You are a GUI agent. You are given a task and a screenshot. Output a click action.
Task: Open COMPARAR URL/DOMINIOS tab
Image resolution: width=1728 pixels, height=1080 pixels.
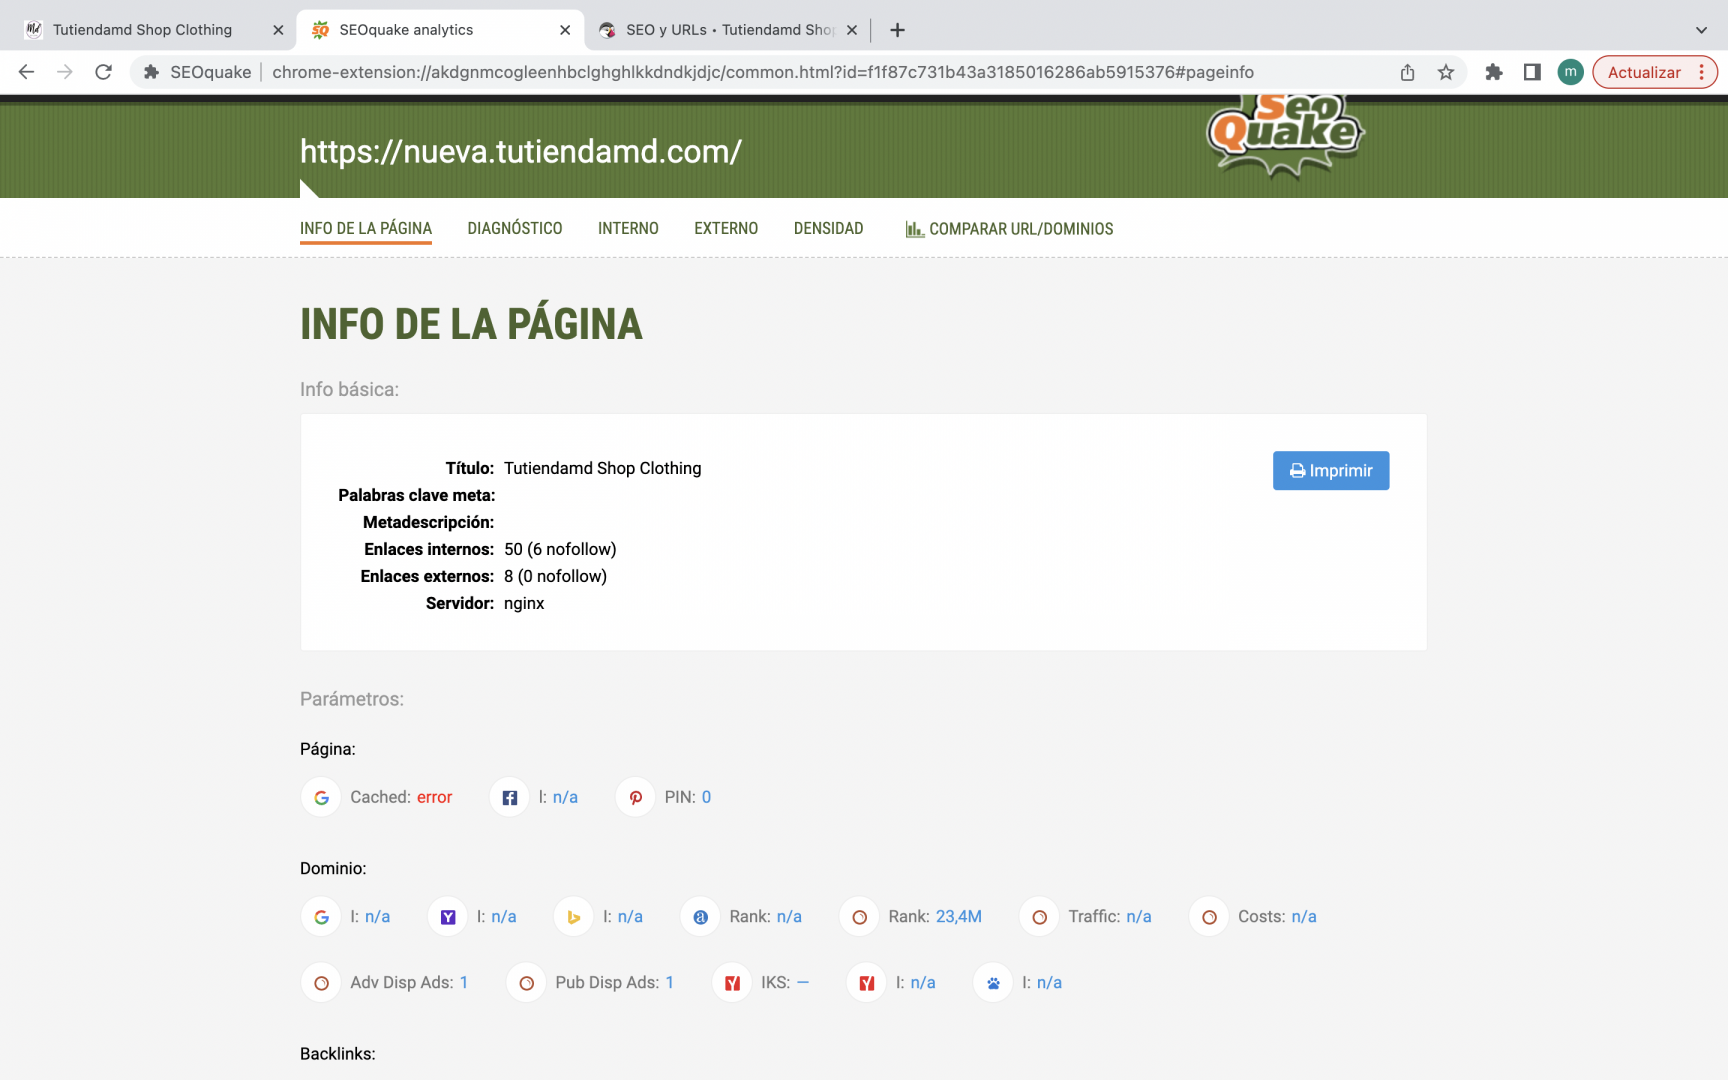tap(1009, 228)
